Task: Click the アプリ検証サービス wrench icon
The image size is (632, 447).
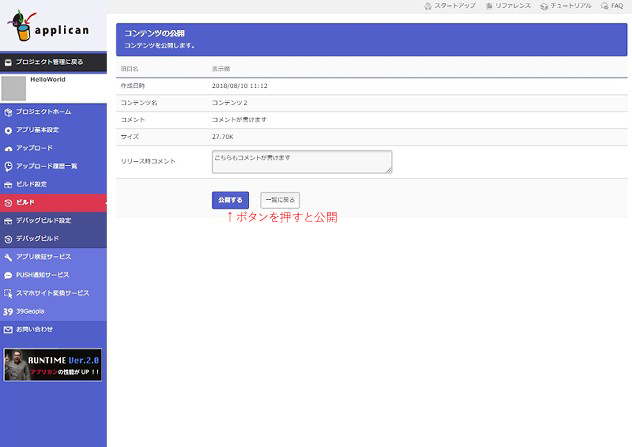Action: pos(8,257)
